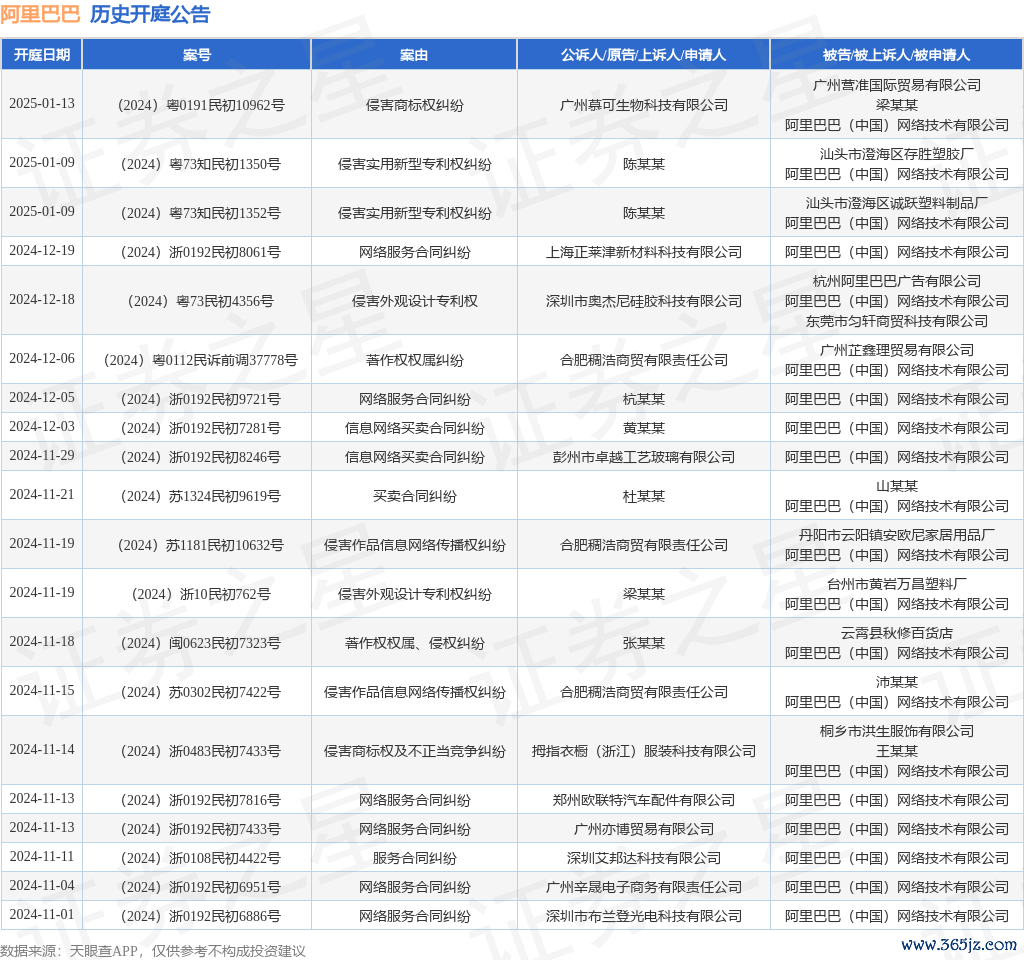Select the 侵害外观设计专利权 cell without 纠纷
The width and height of the screenshot is (1024, 960).
pyautogui.click(x=414, y=301)
